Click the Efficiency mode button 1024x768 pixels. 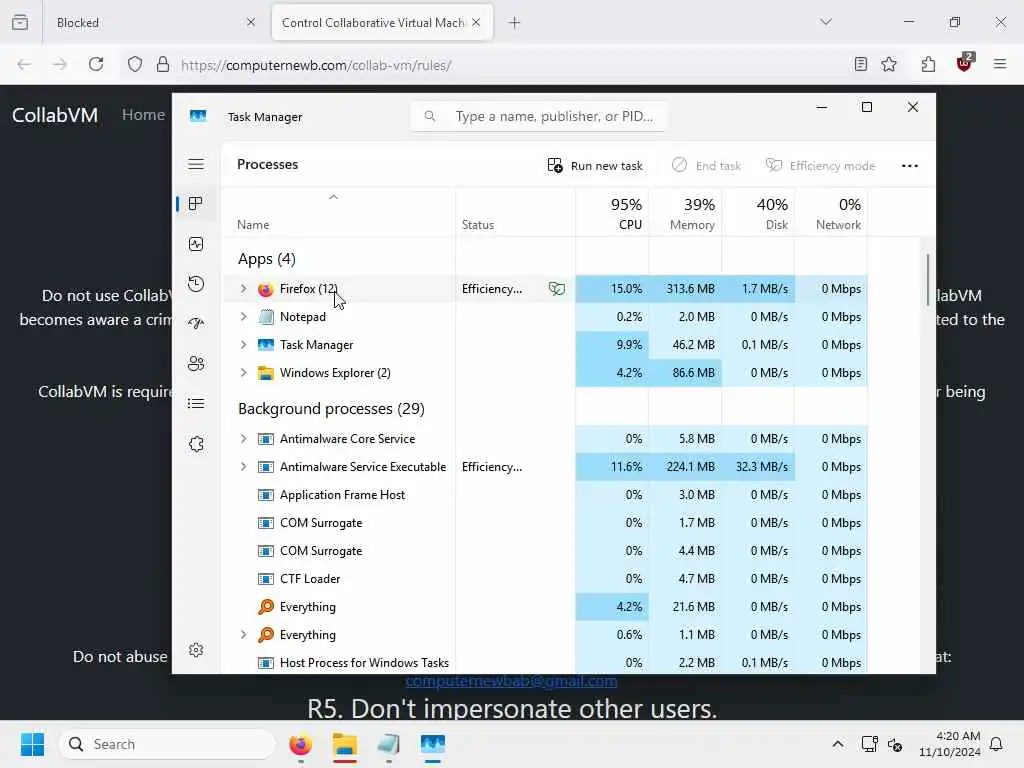[820, 166]
